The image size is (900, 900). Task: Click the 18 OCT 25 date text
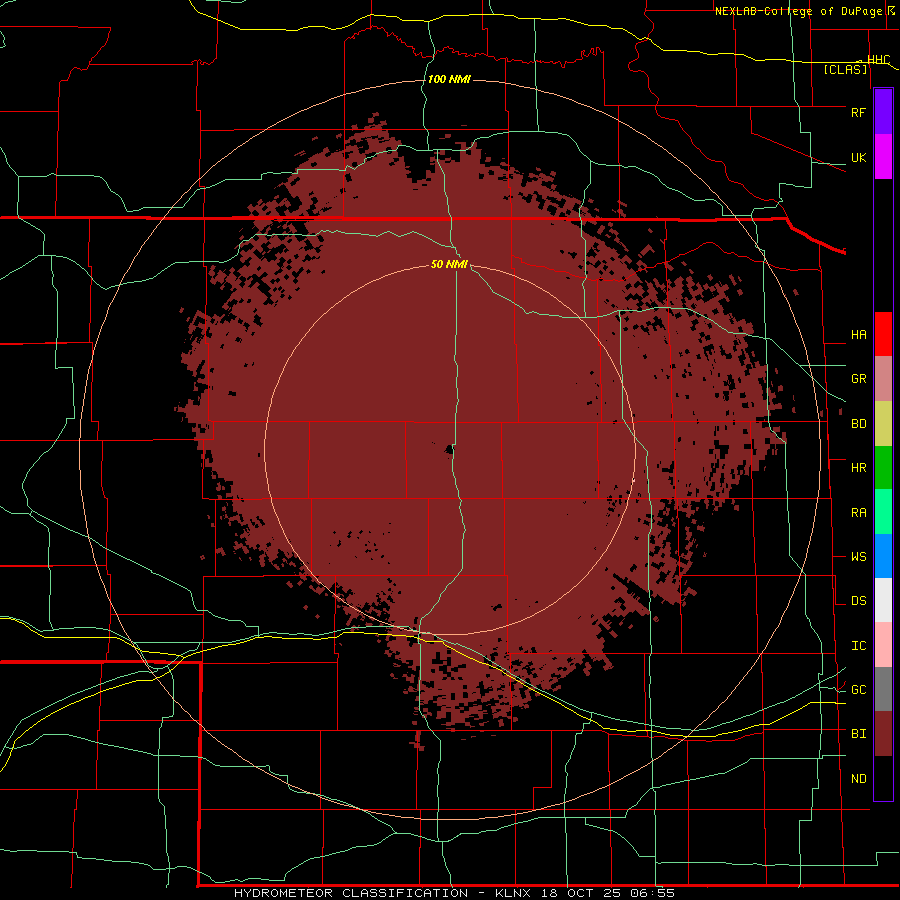(581, 893)
